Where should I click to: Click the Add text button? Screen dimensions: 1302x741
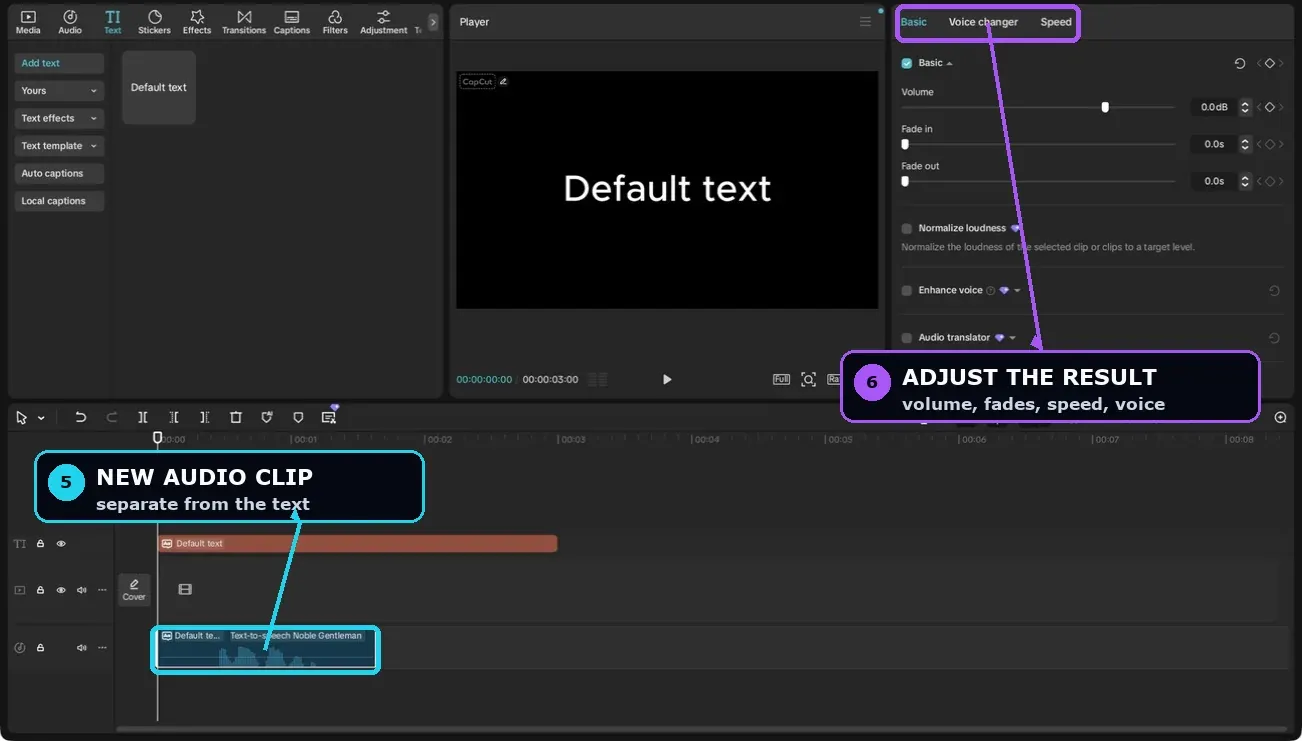(59, 63)
